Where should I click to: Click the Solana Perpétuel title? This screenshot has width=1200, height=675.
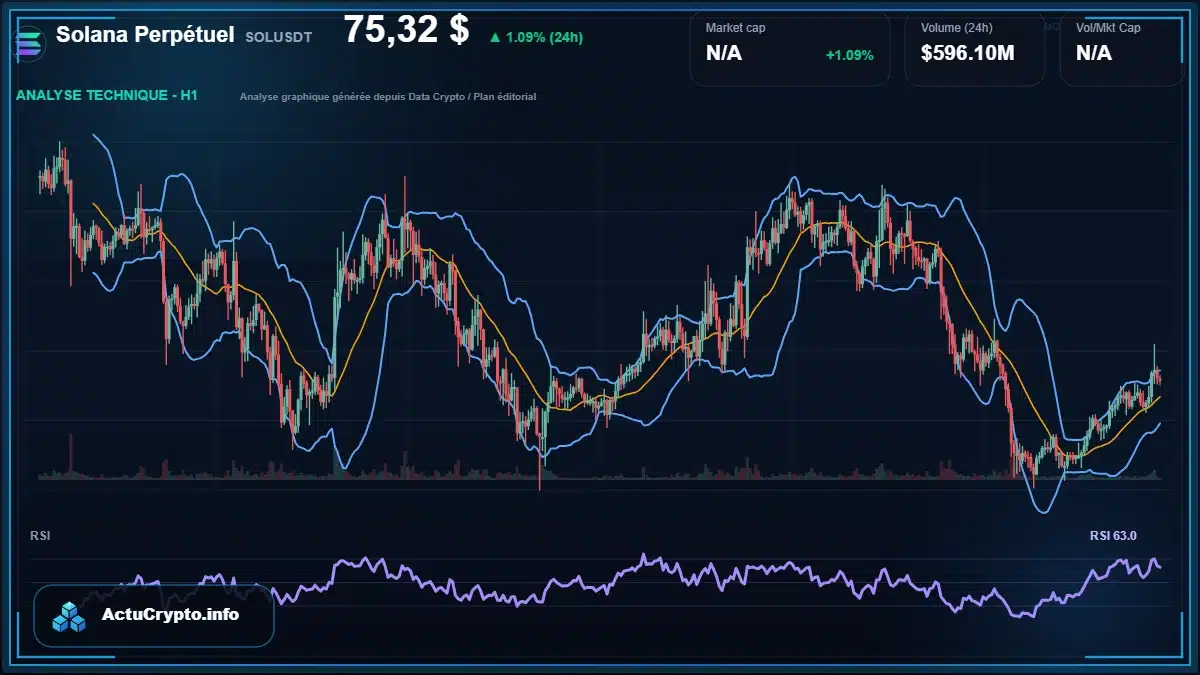(146, 35)
